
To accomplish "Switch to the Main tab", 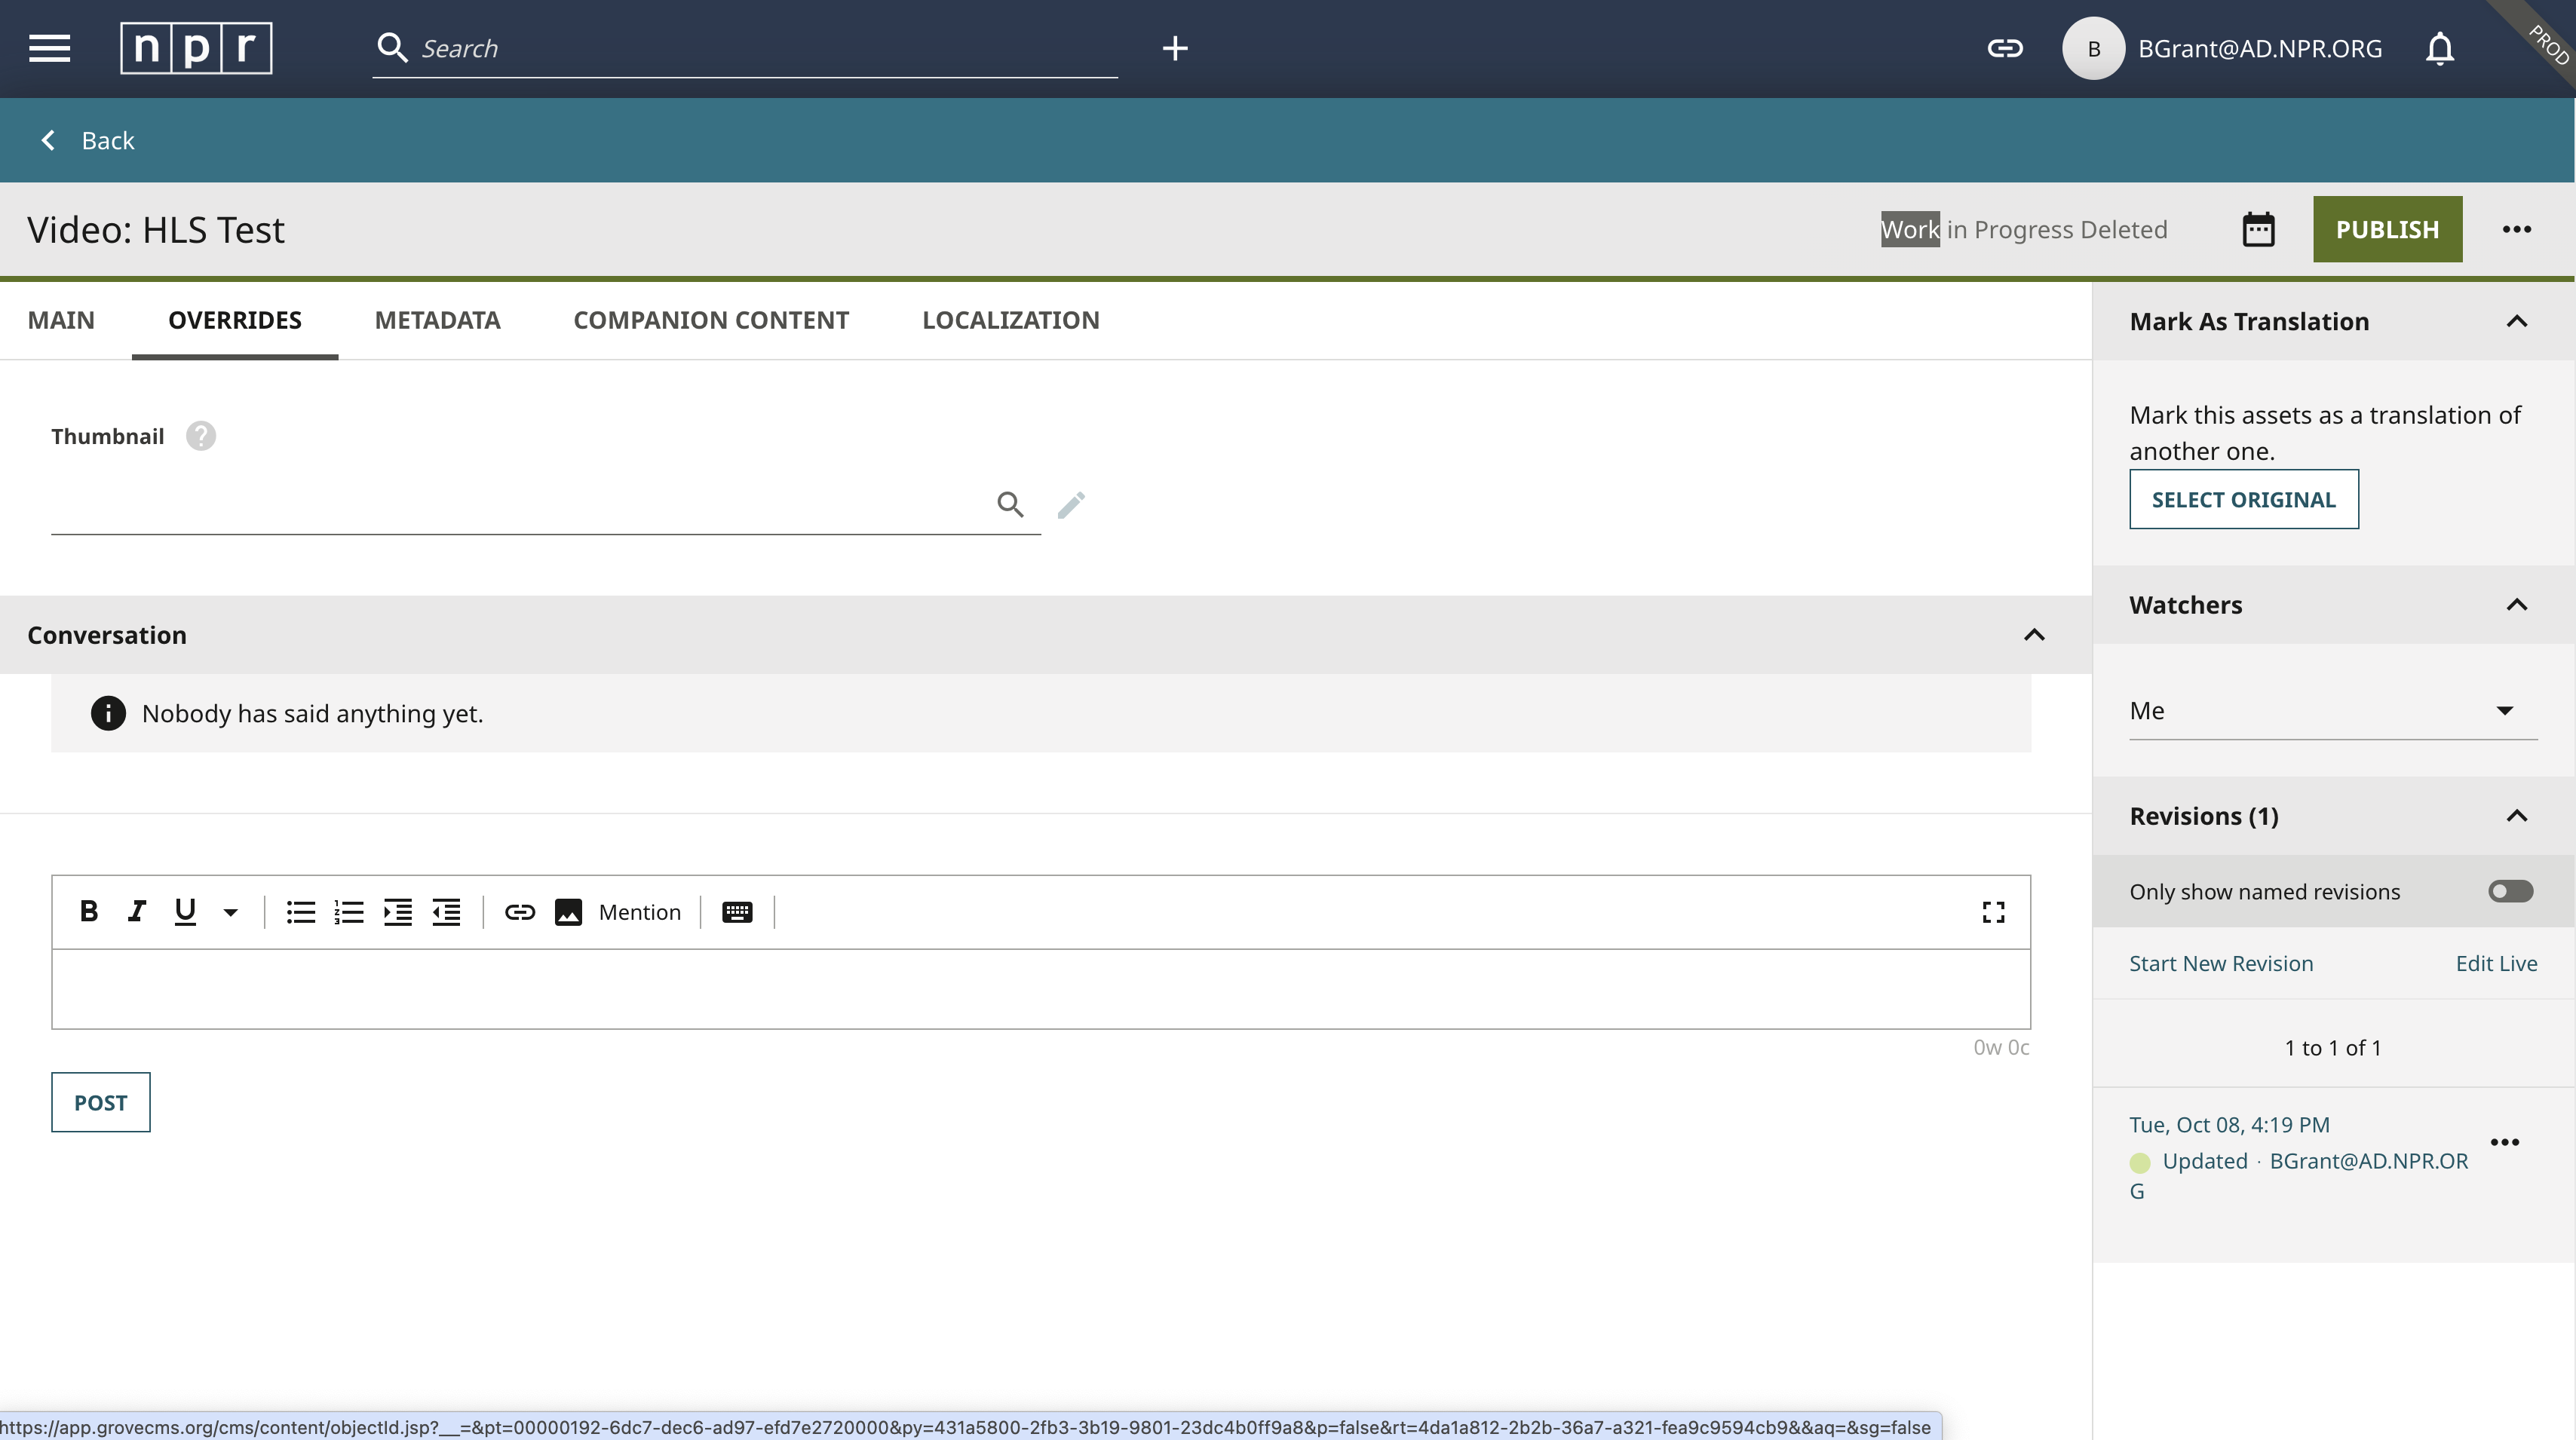I will (x=61, y=320).
